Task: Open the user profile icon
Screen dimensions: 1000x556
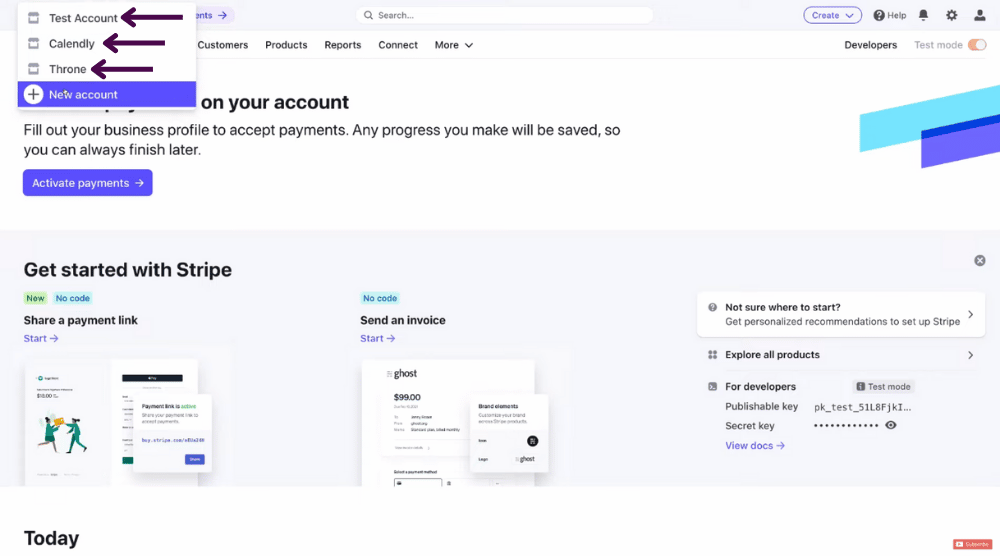Action: pos(980,15)
